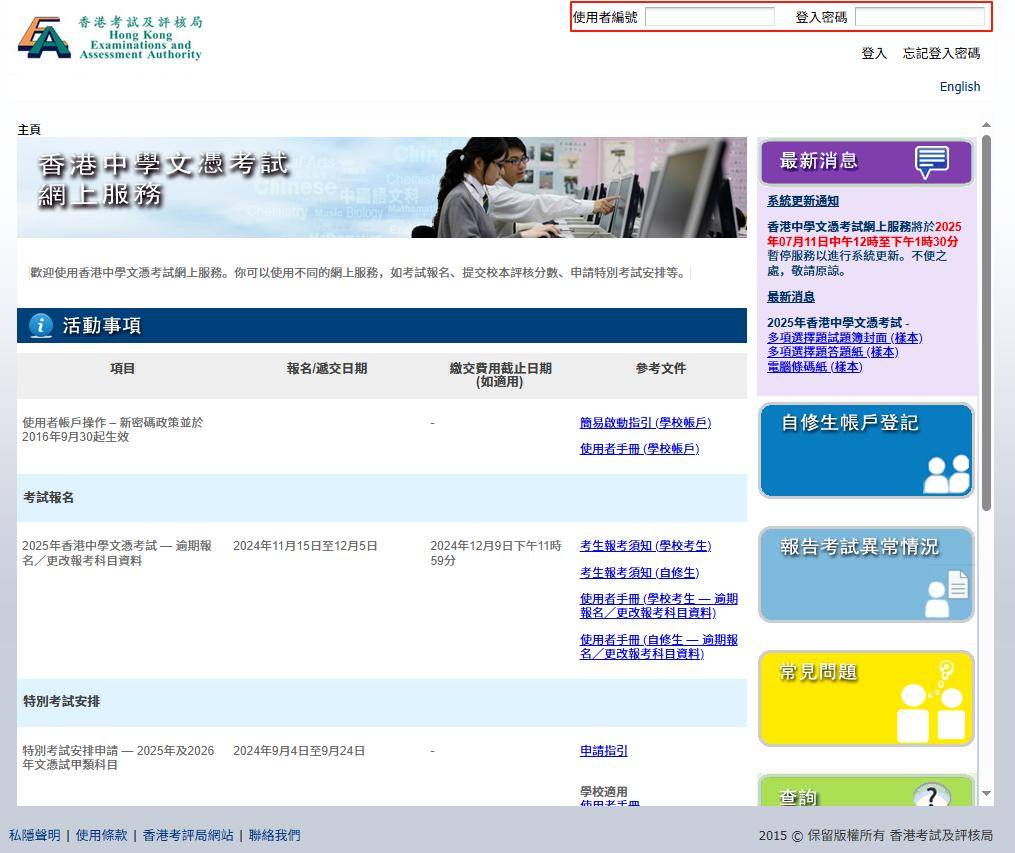This screenshot has height=853, width=1015.
Task: Click the 2024年11月15日至12月5日 date cell
Action: 305,546
